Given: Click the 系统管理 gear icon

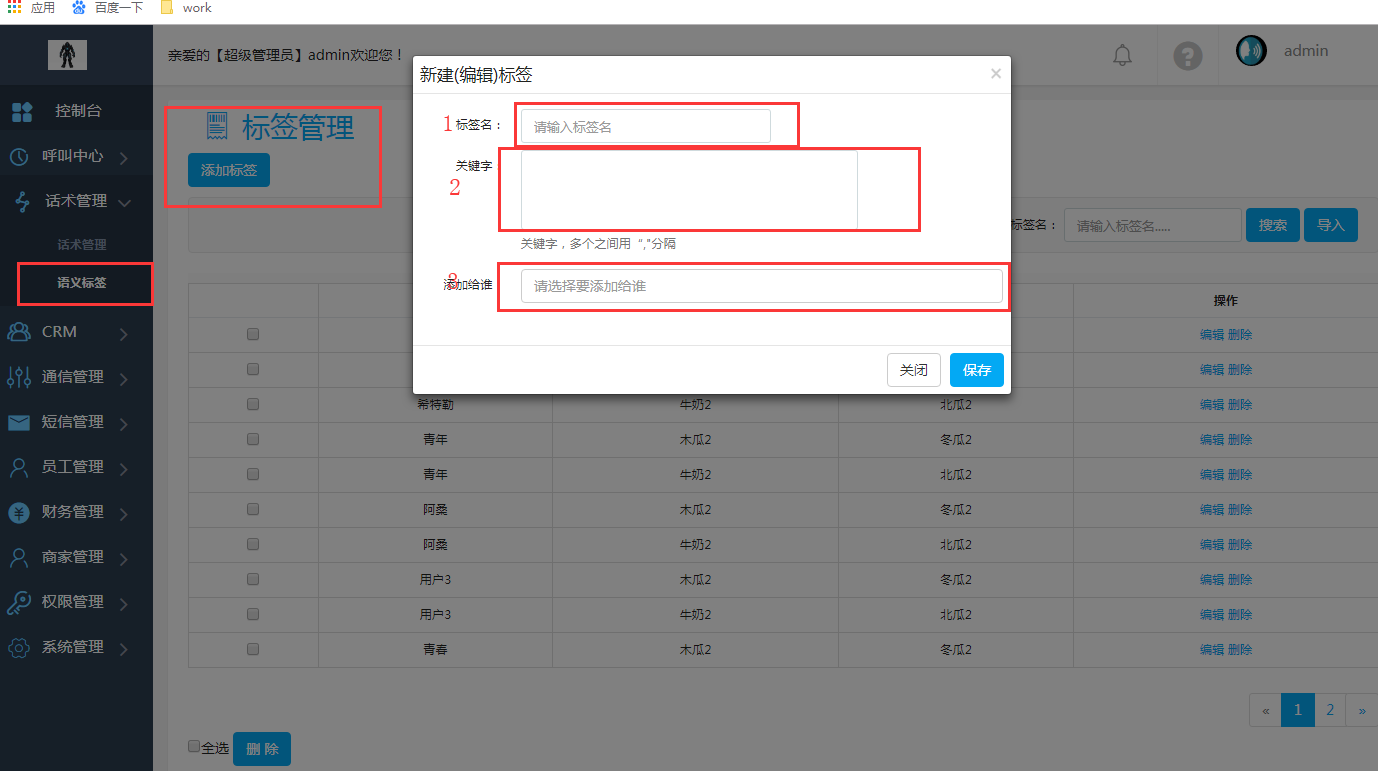Looking at the screenshot, I should coord(19,648).
